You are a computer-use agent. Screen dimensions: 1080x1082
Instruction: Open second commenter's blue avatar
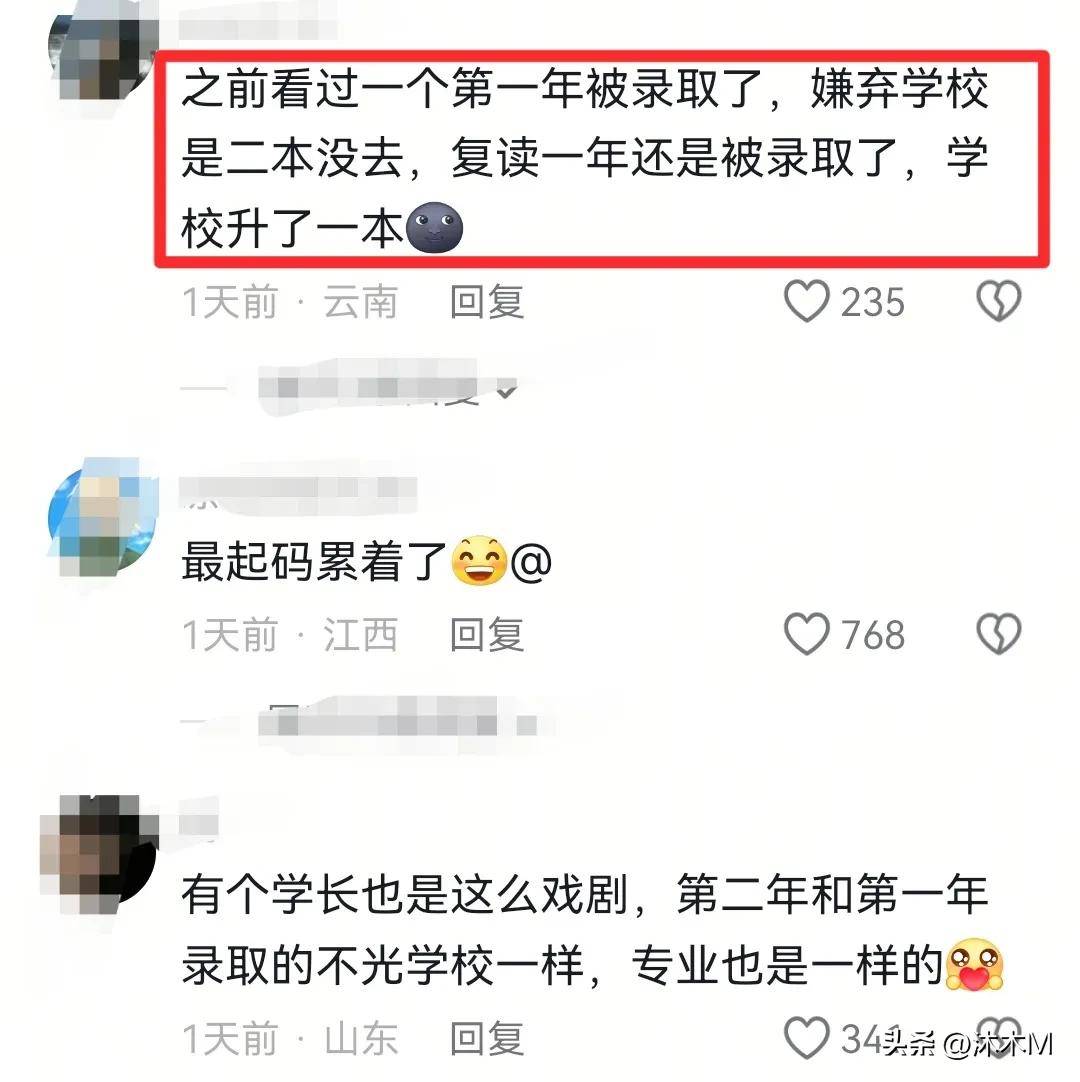tap(101, 516)
